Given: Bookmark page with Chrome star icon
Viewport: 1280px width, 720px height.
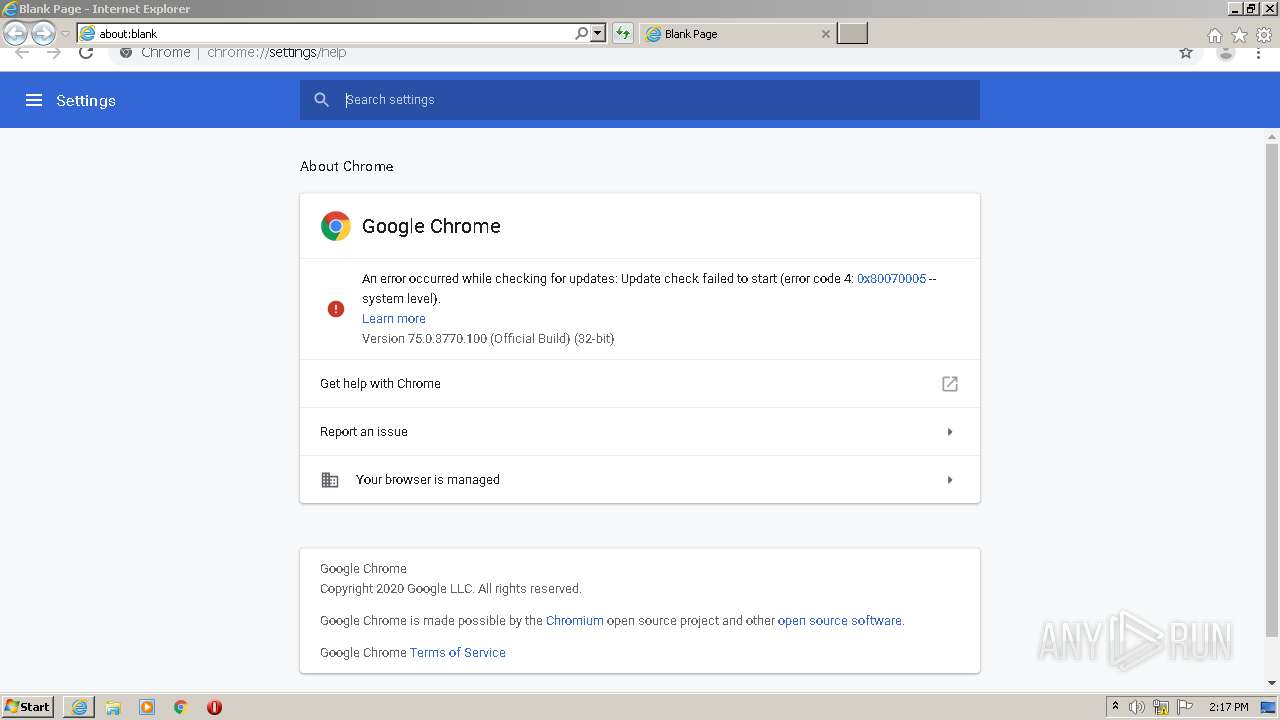Looking at the screenshot, I should coord(1186,53).
